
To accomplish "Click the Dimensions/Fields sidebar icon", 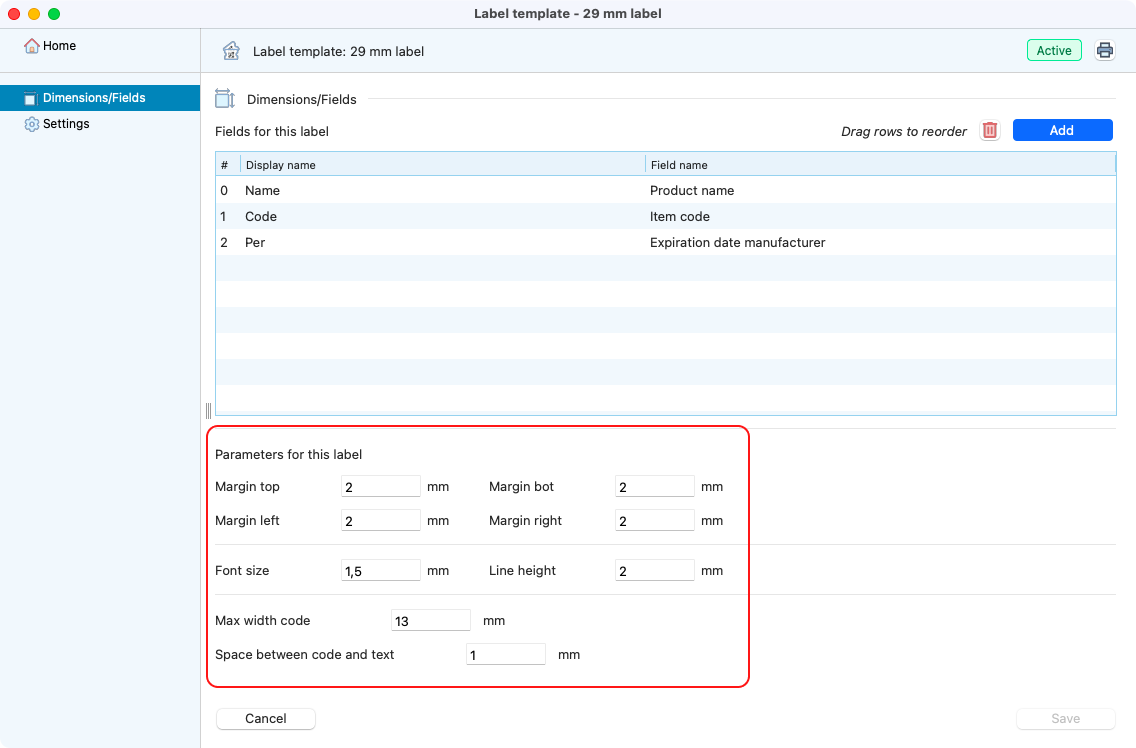I will click(x=30, y=99).
